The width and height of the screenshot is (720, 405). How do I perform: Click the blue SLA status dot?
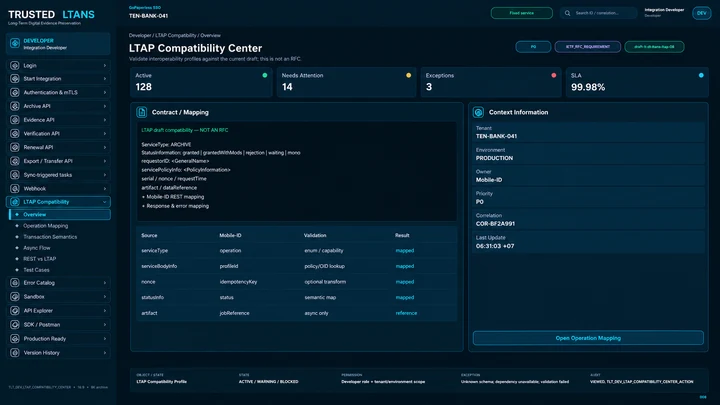701,75
